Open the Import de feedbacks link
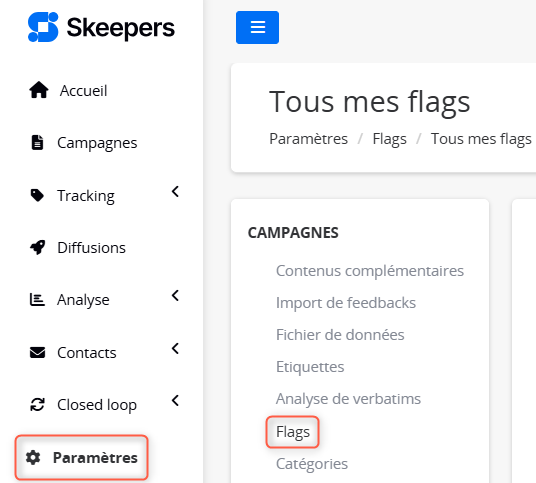The height and width of the screenshot is (483, 536). [x=346, y=303]
